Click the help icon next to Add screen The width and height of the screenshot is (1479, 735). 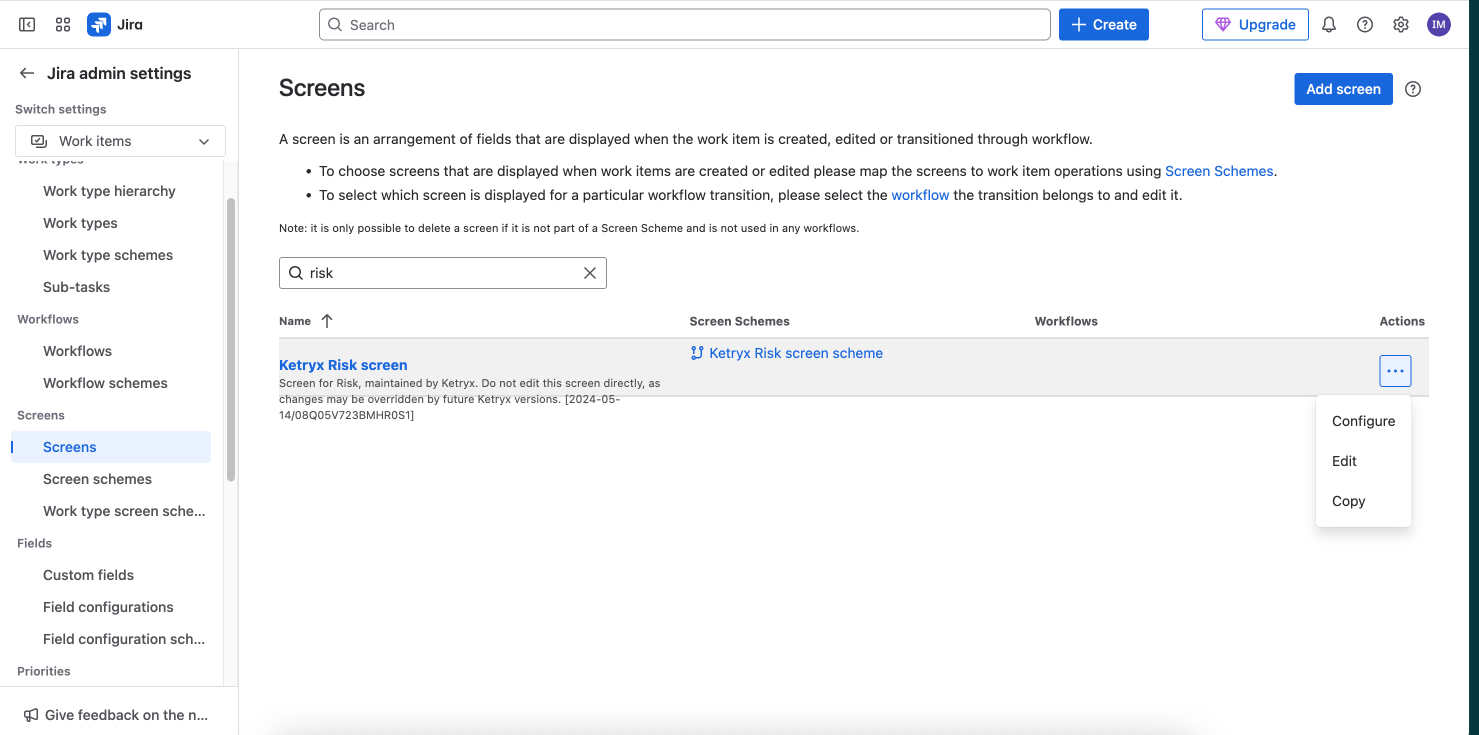(1413, 89)
